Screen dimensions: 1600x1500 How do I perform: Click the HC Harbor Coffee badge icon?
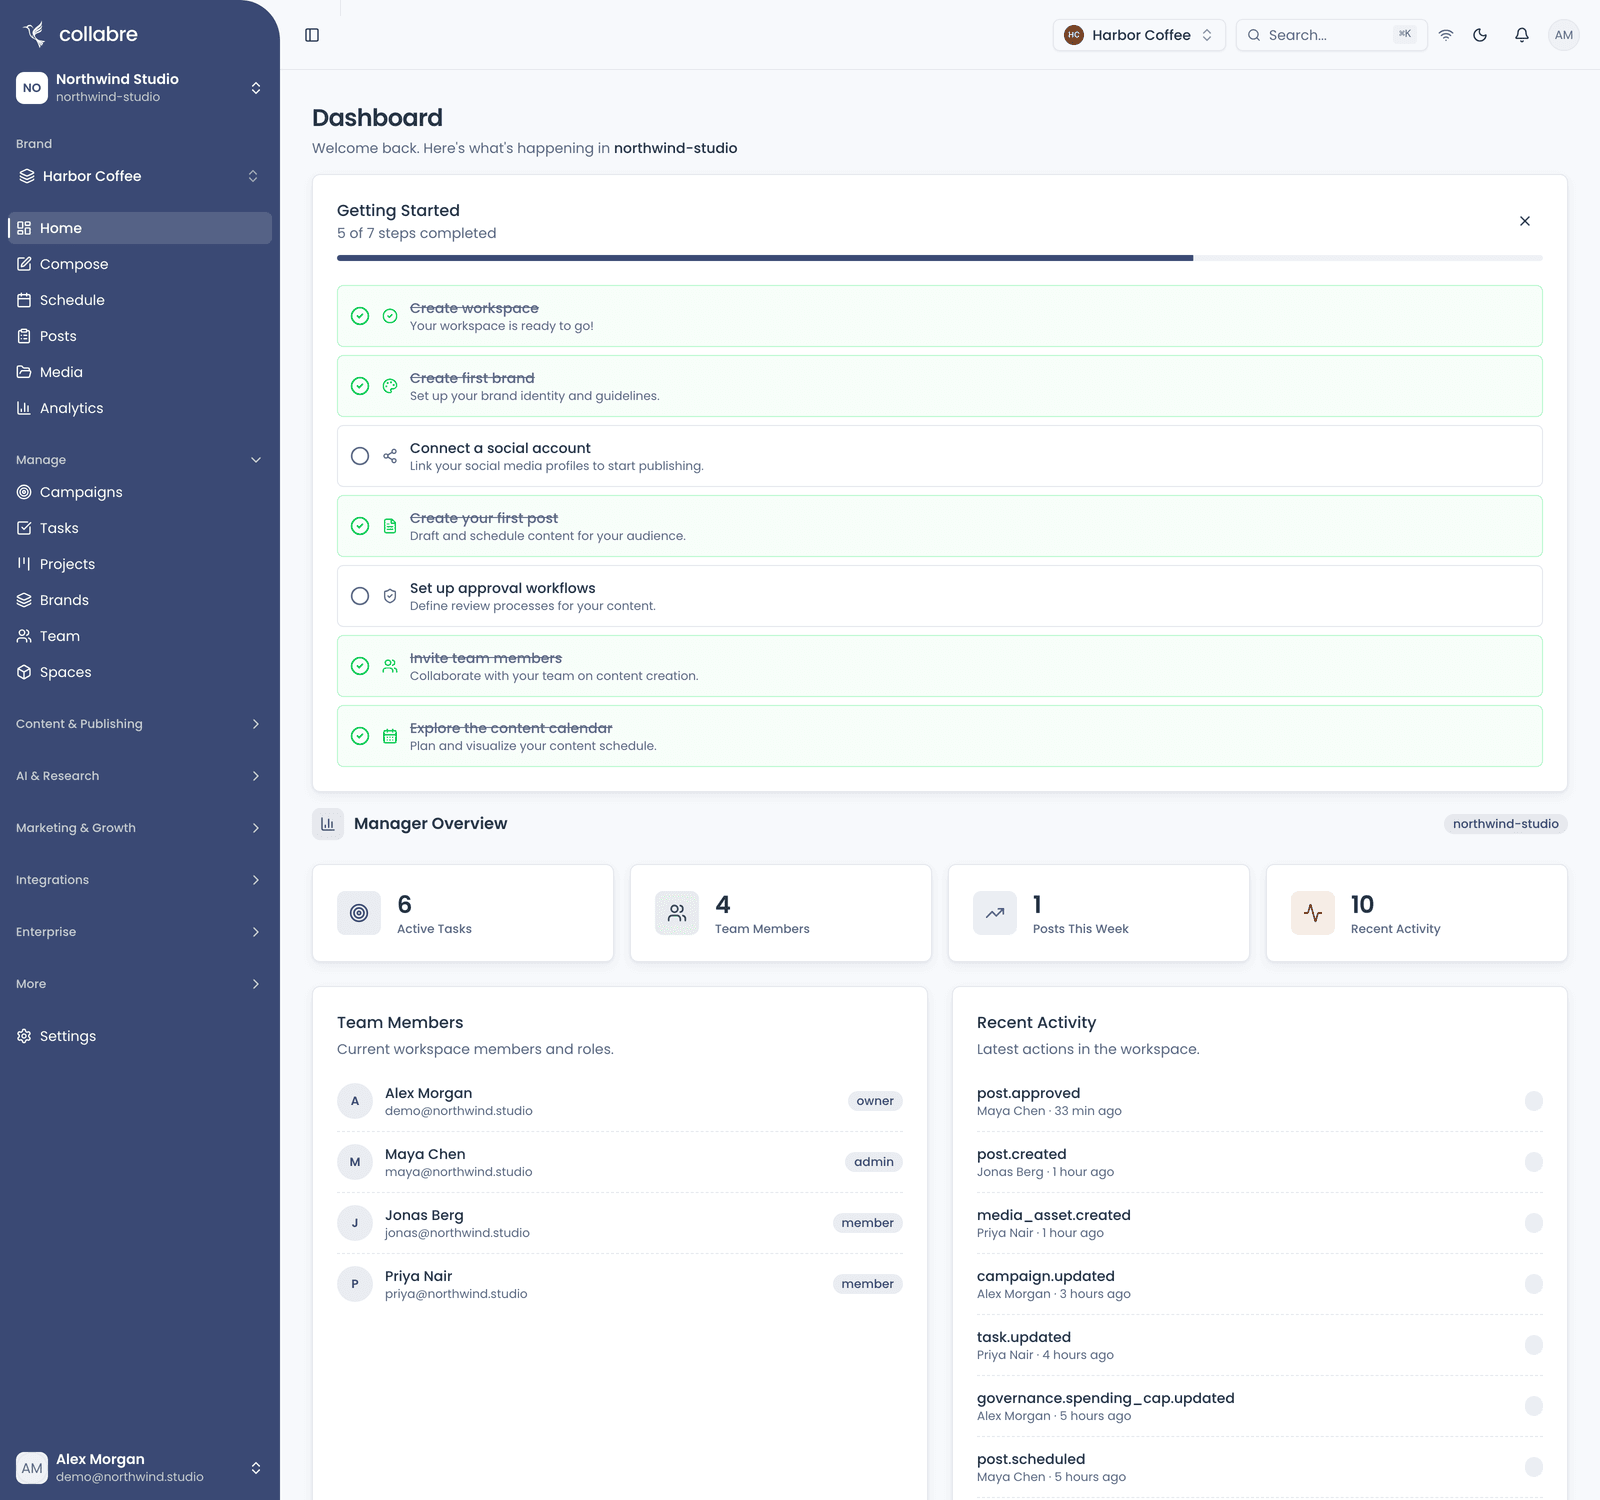coord(1074,35)
